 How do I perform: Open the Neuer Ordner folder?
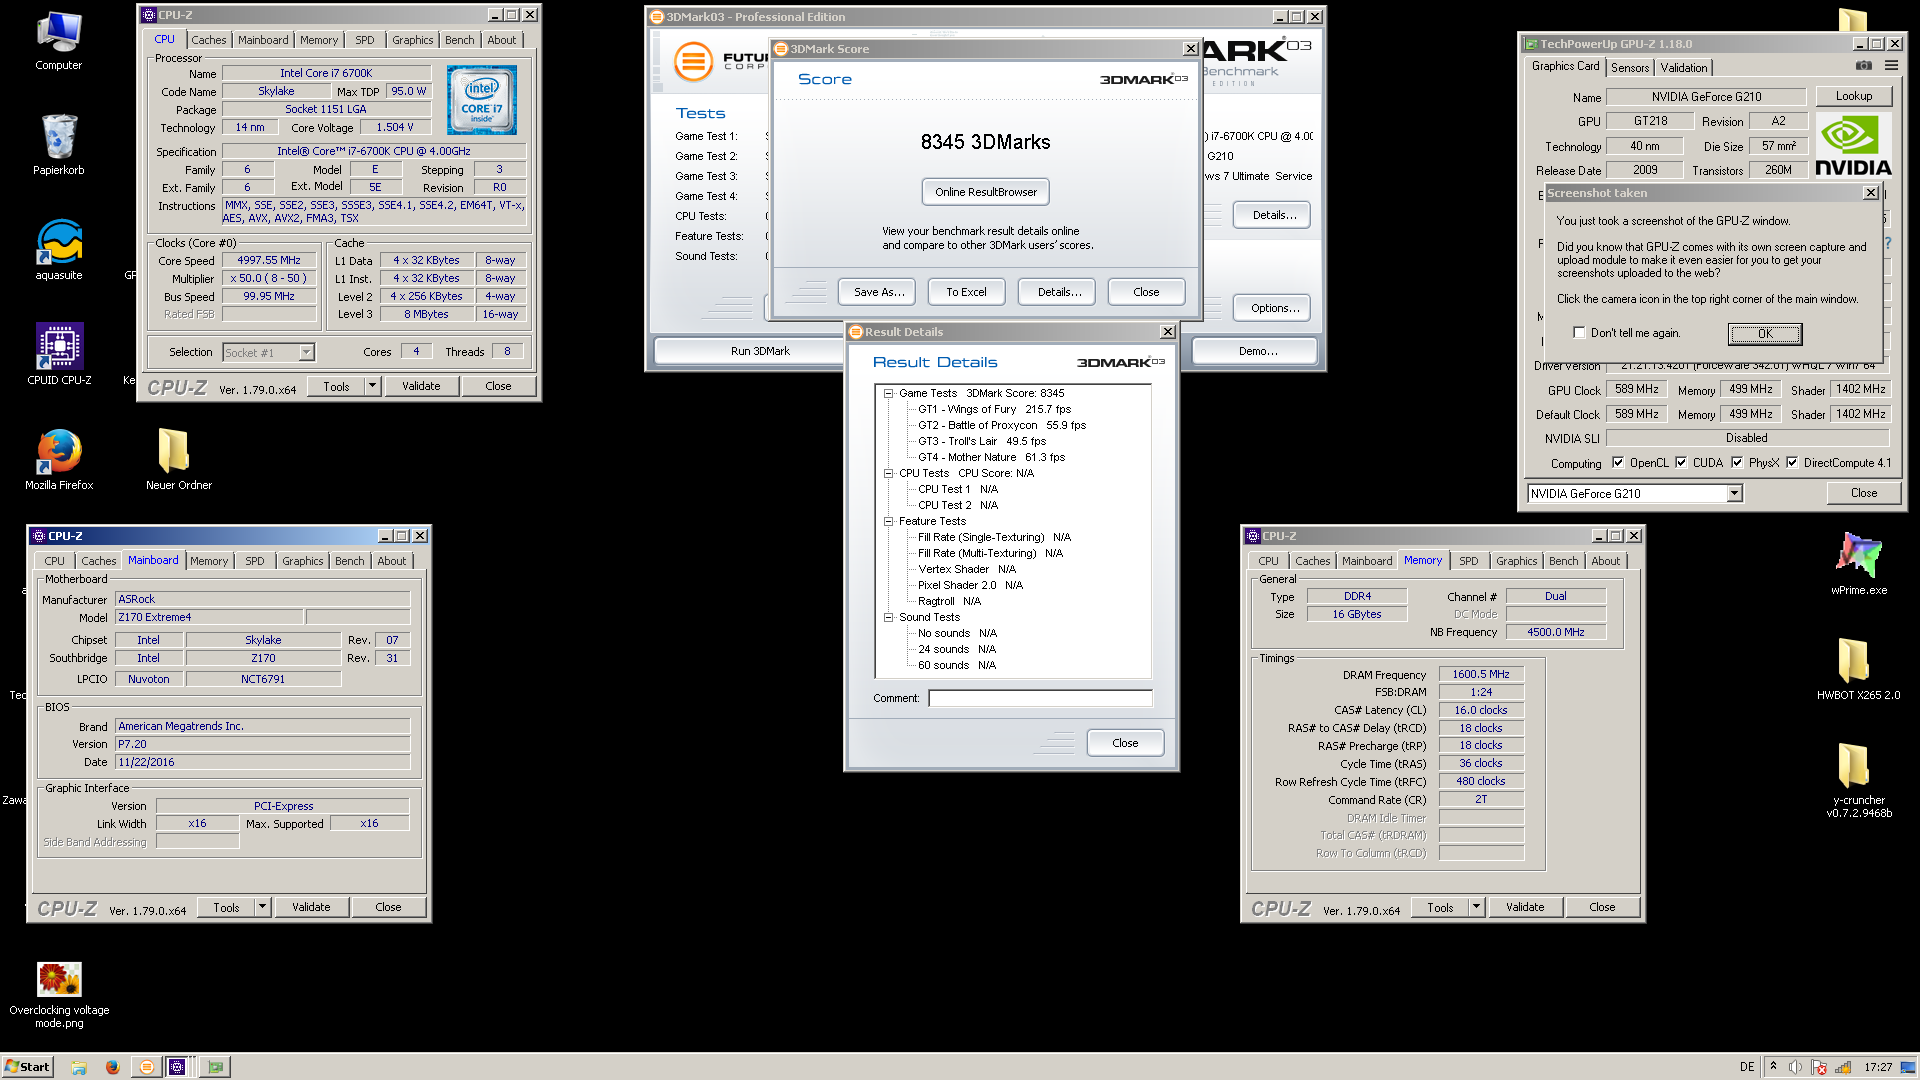click(x=179, y=460)
